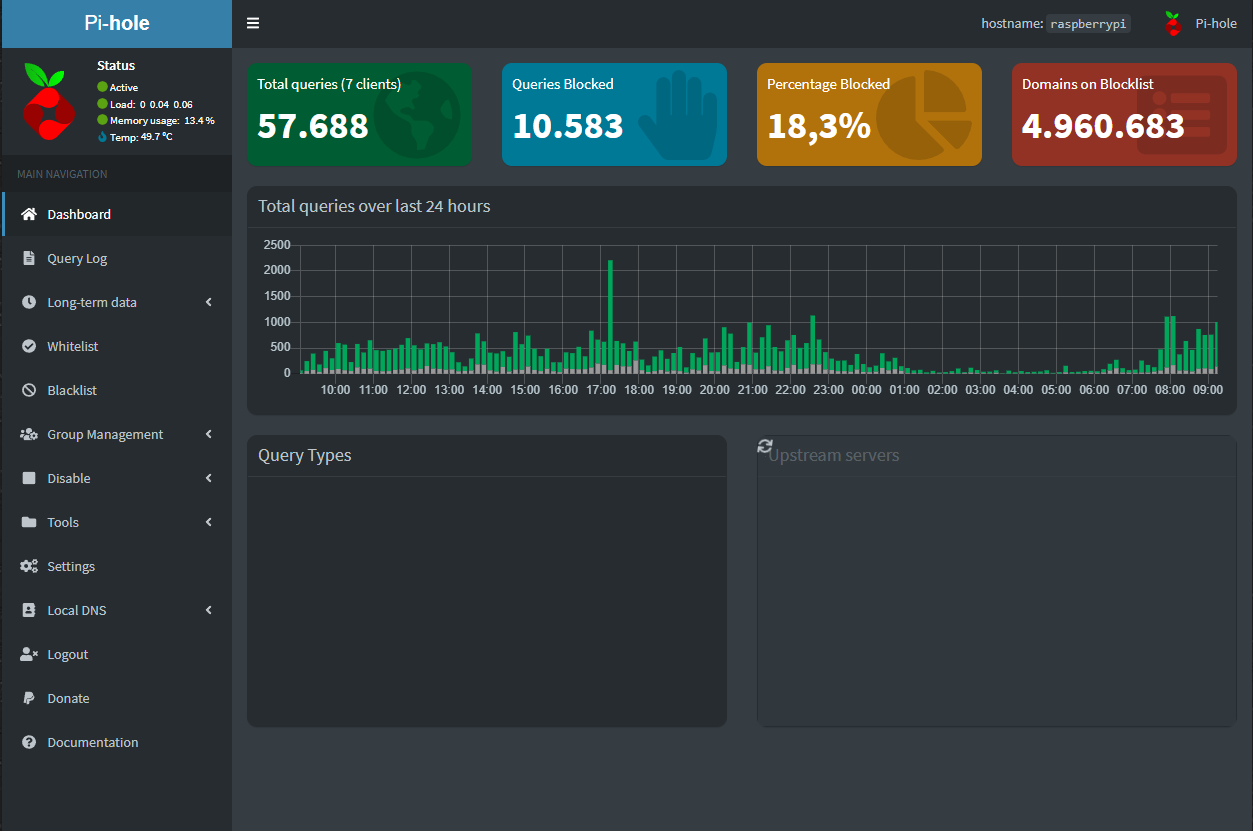
Task: Expand the Tools menu chevron
Action: [208, 522]
